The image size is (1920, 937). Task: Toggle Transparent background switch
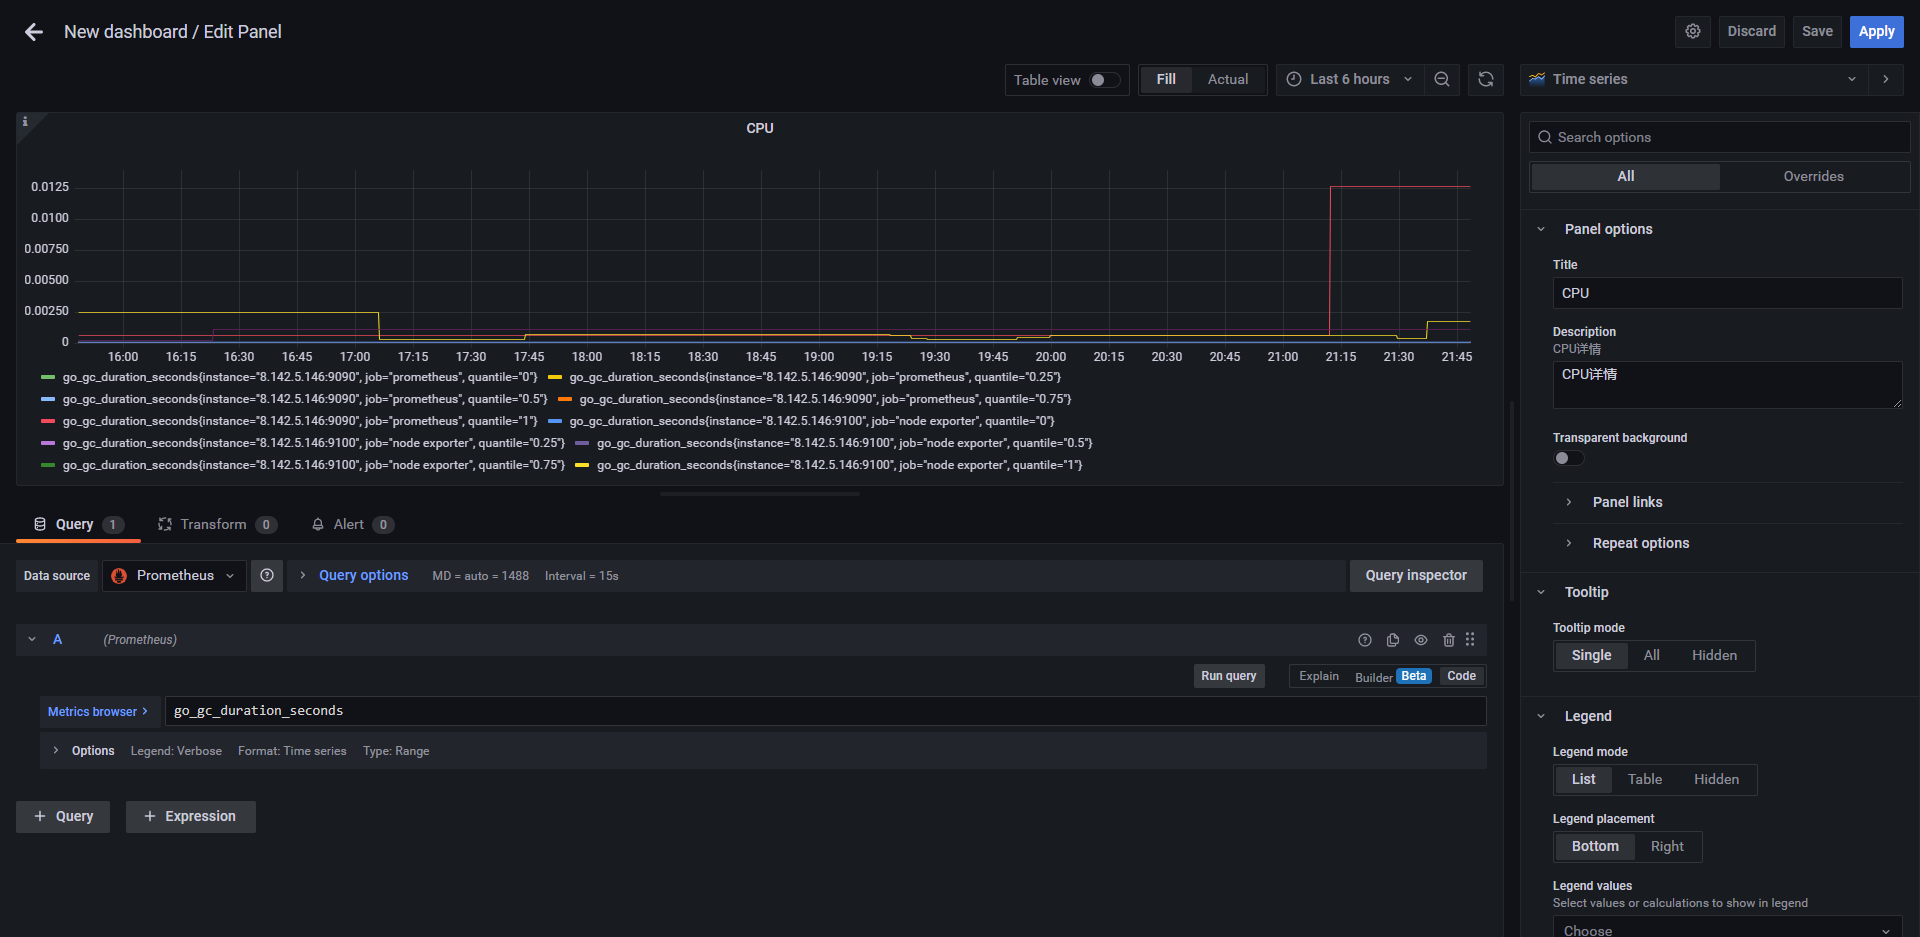coord(1568,459)
